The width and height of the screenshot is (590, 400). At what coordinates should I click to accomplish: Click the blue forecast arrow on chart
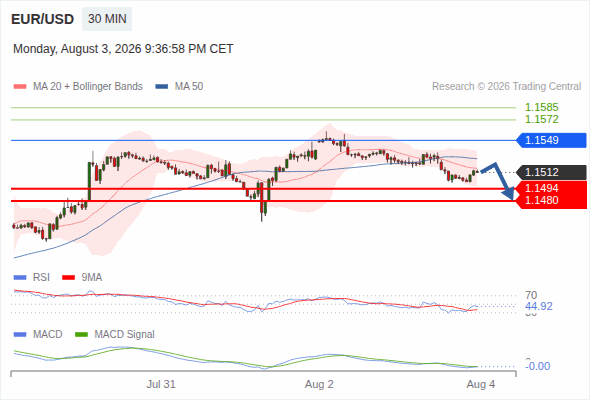coord(497,181)
